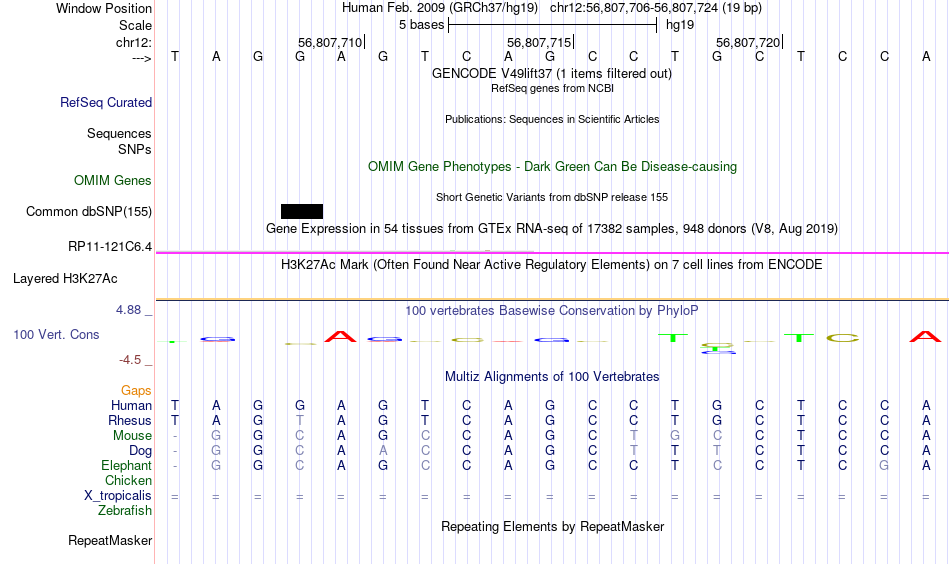The width and height of the screenshot is (950, 564).
Task: Click the Human alignment row label
Action: click(x=131, y=405)
